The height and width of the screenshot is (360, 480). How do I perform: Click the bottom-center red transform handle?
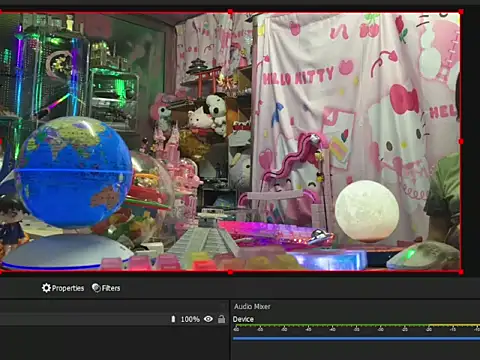(230, 272)
